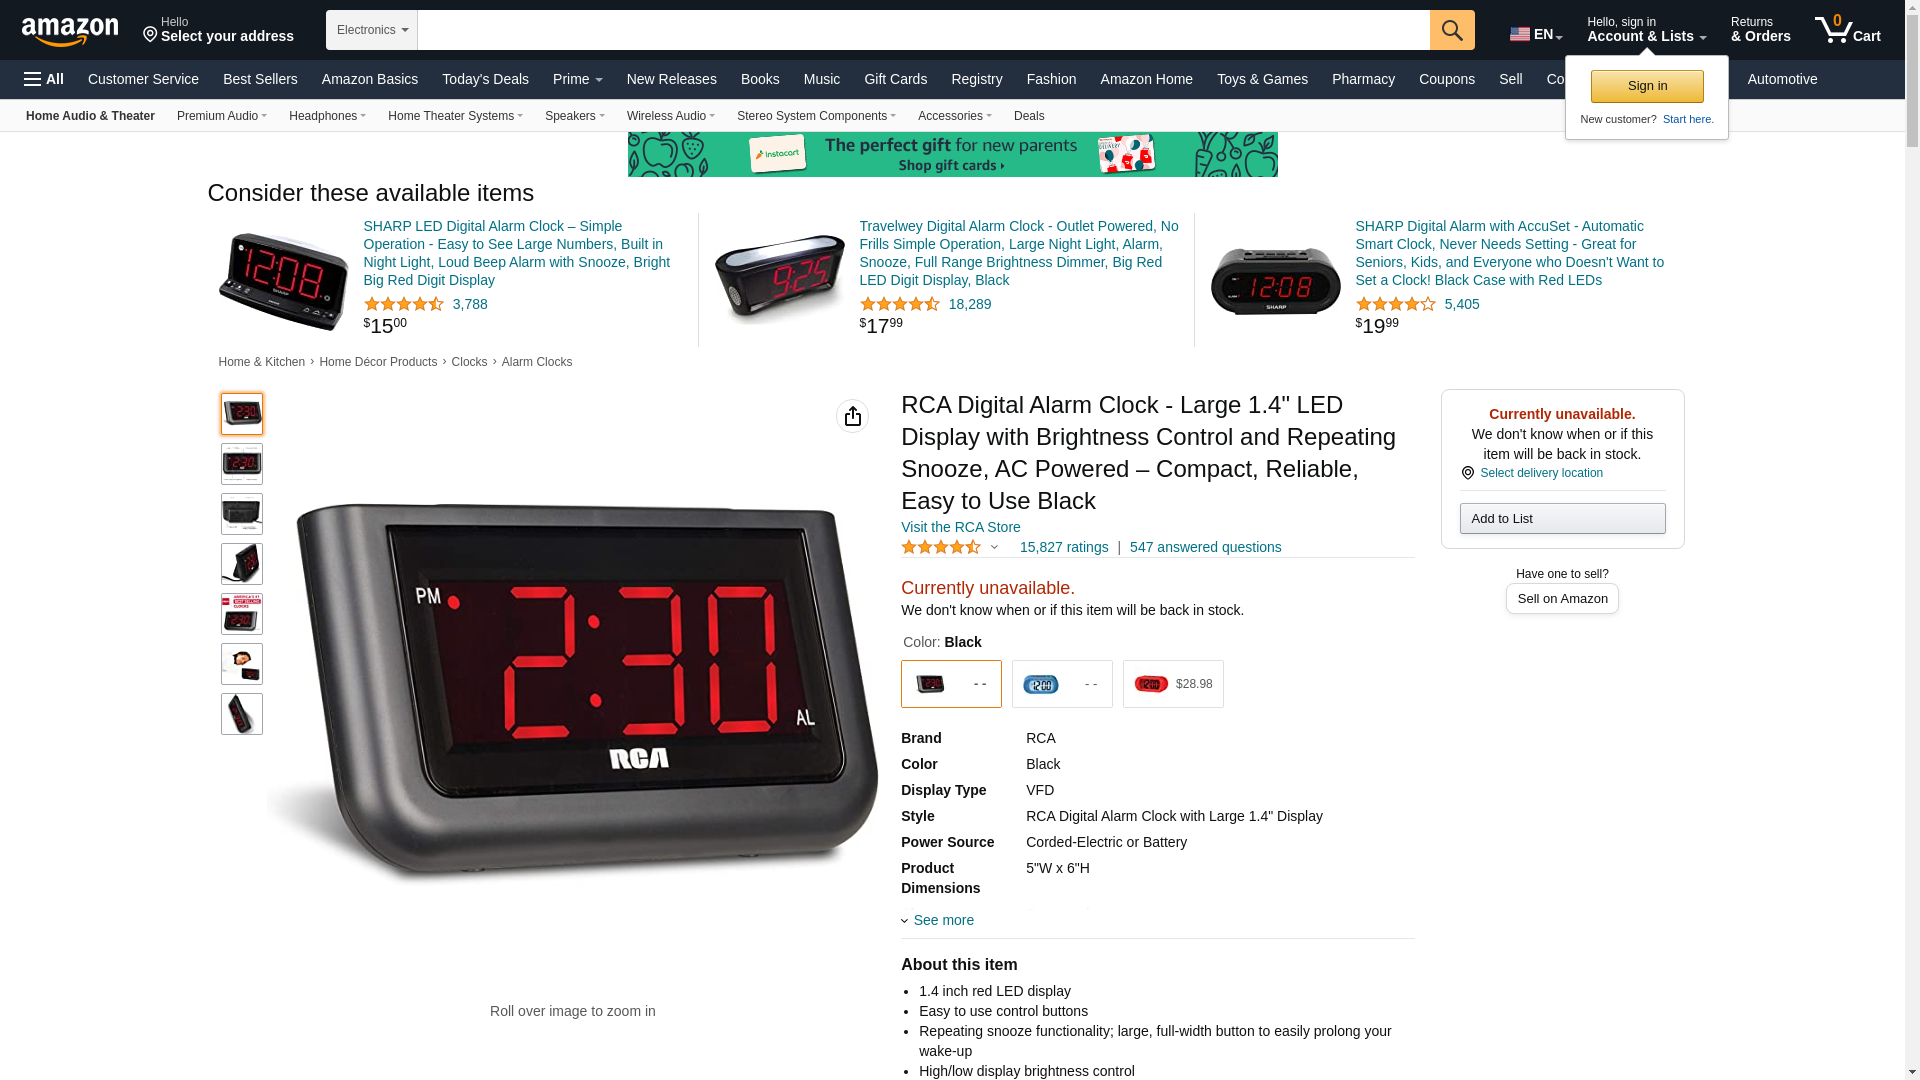Screen dimensions: 1920x1080
Task: Open the shopping cart icon
Action: [1848, 30]
